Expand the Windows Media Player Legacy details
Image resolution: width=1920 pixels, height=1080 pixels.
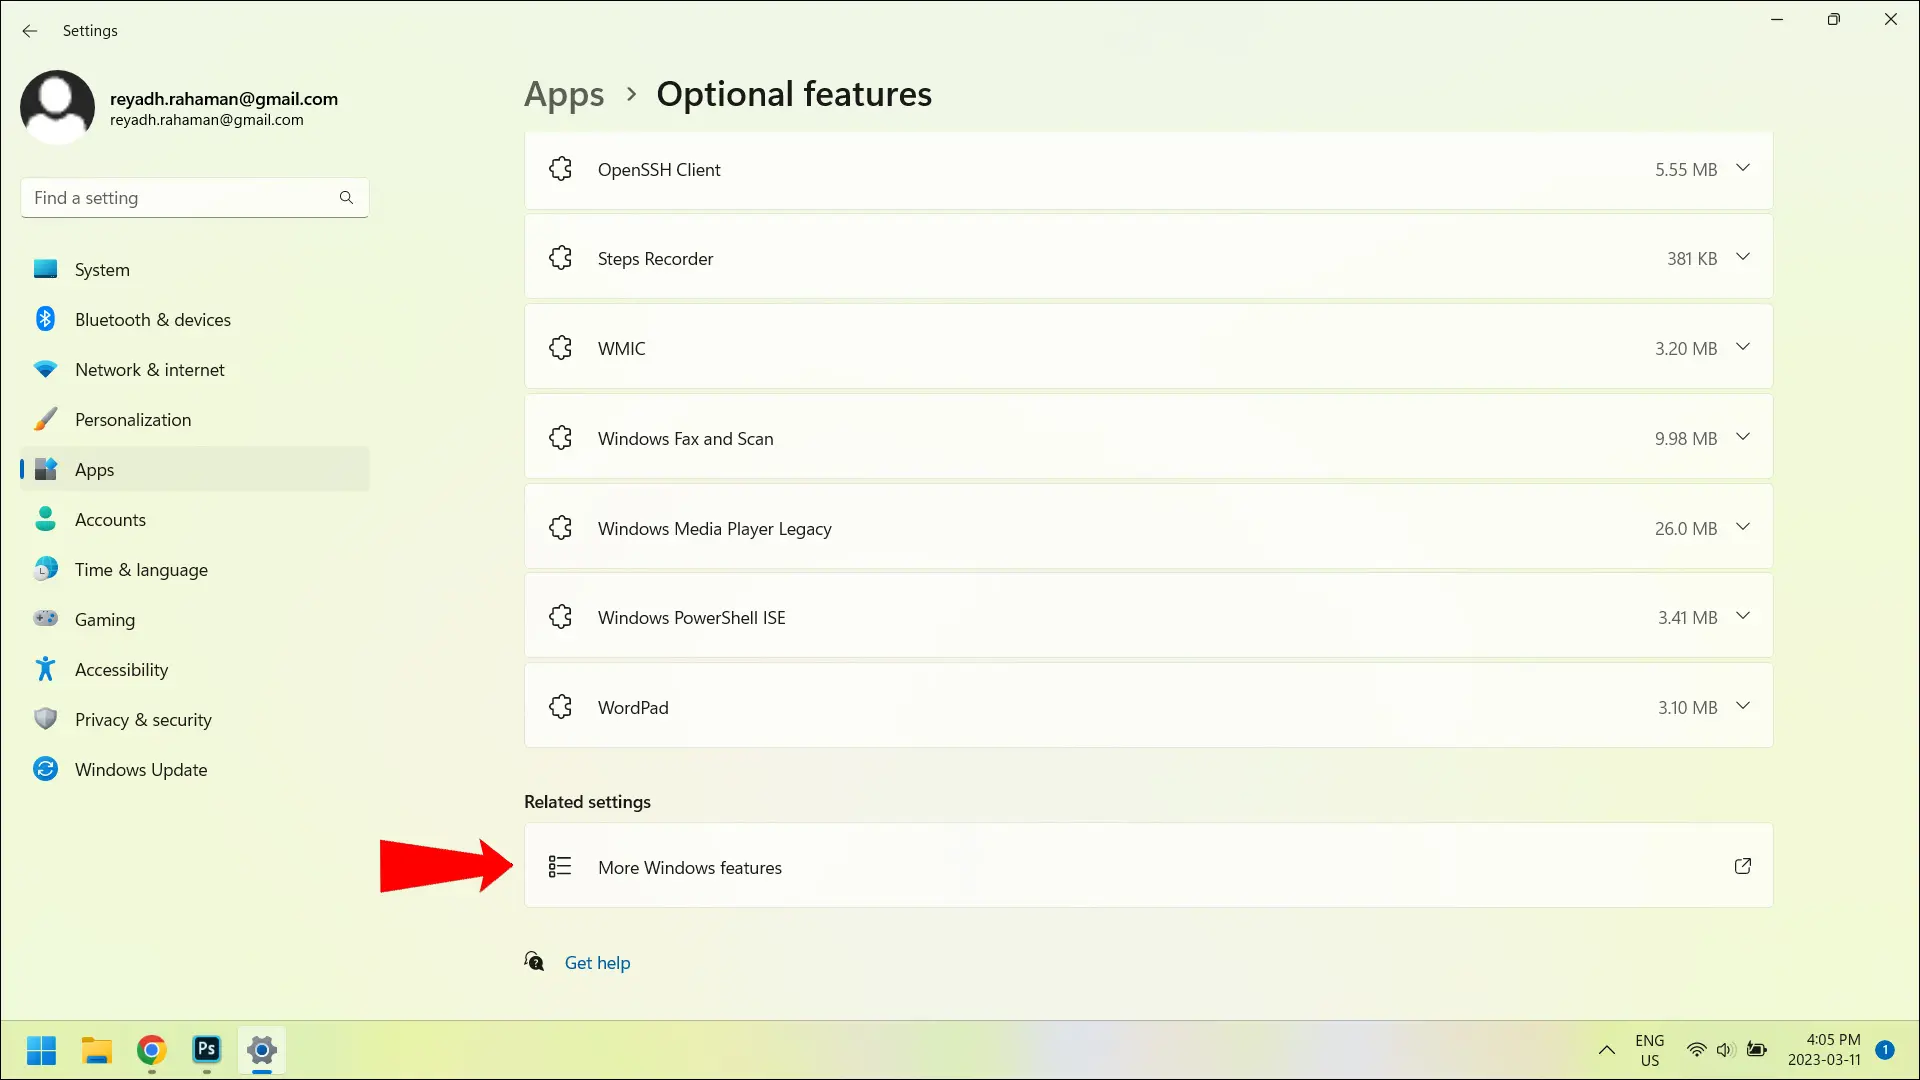[x=1742, y=527]
